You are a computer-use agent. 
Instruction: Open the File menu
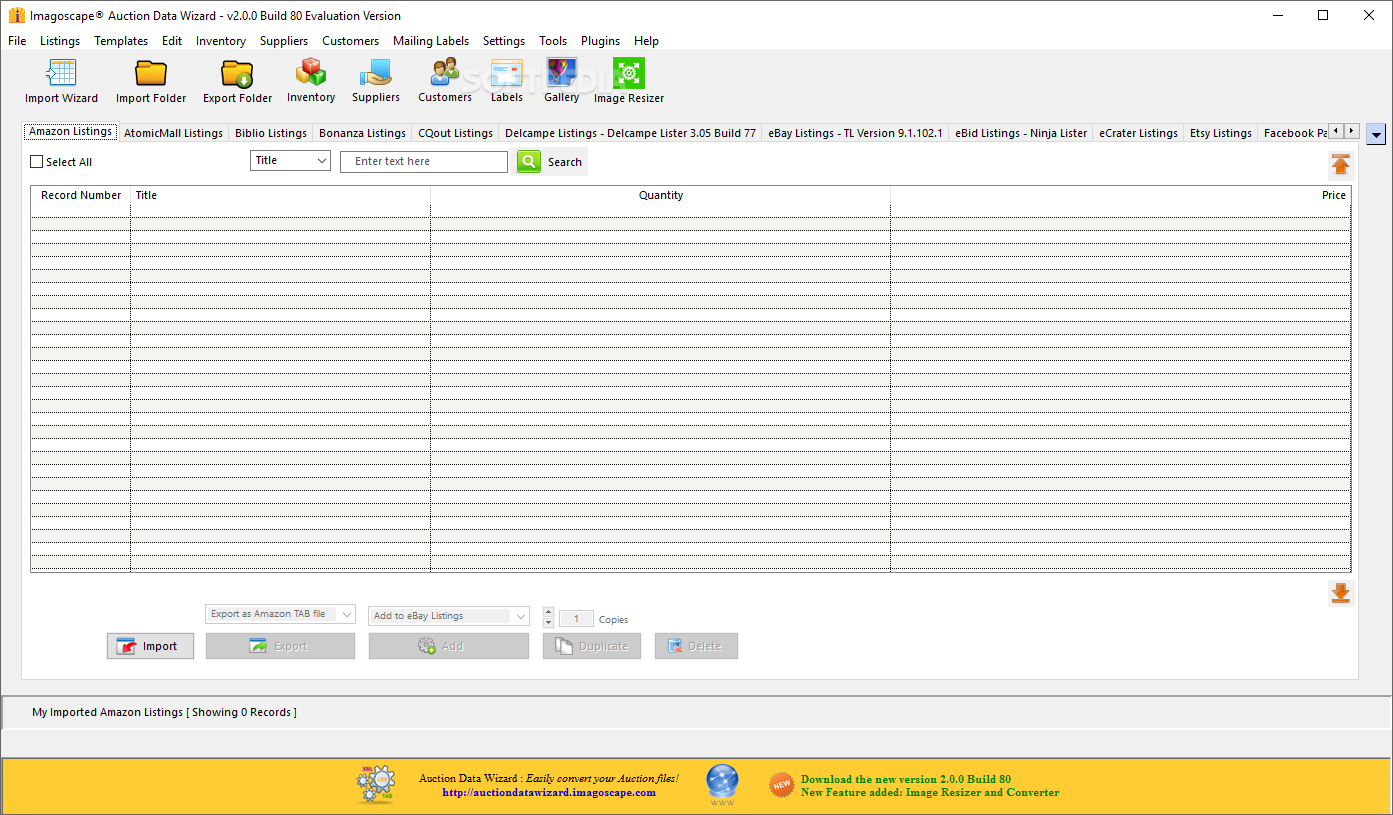point(17,41)
